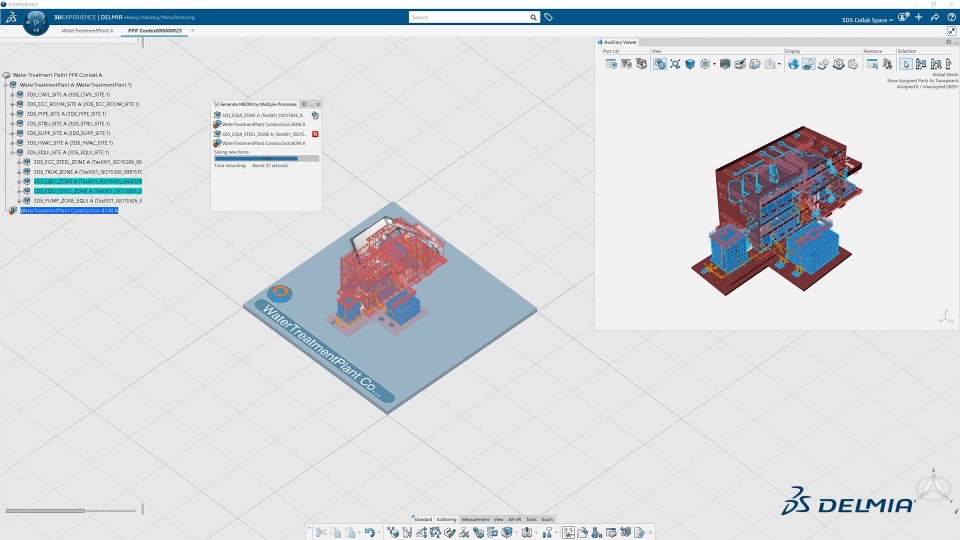Click the compass play button at top left
The image size is (960, 540).
(36, 22)
